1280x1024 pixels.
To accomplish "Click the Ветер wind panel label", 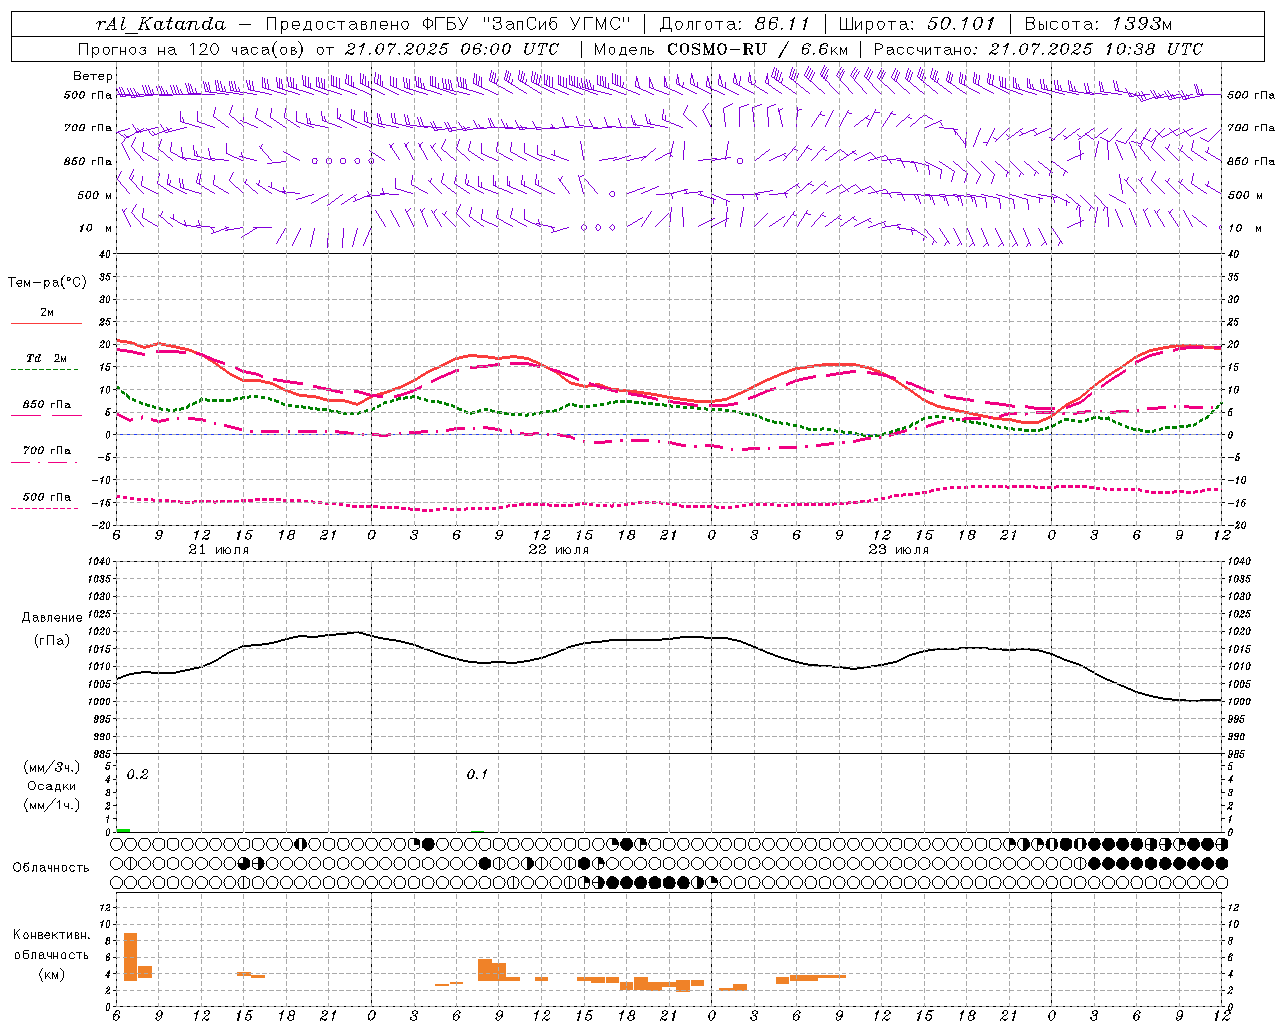I will click(93, 76).
